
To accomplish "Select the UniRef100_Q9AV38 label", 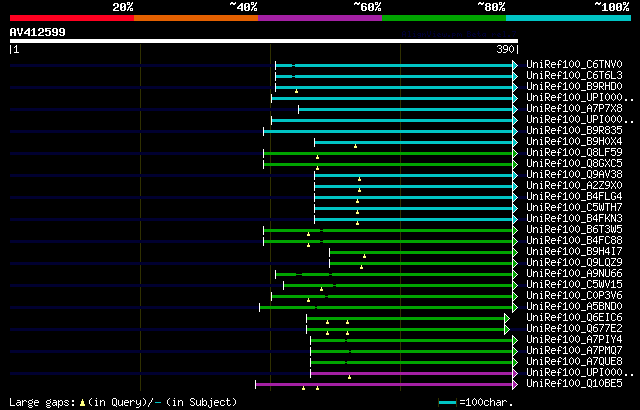I will [574, 175].
